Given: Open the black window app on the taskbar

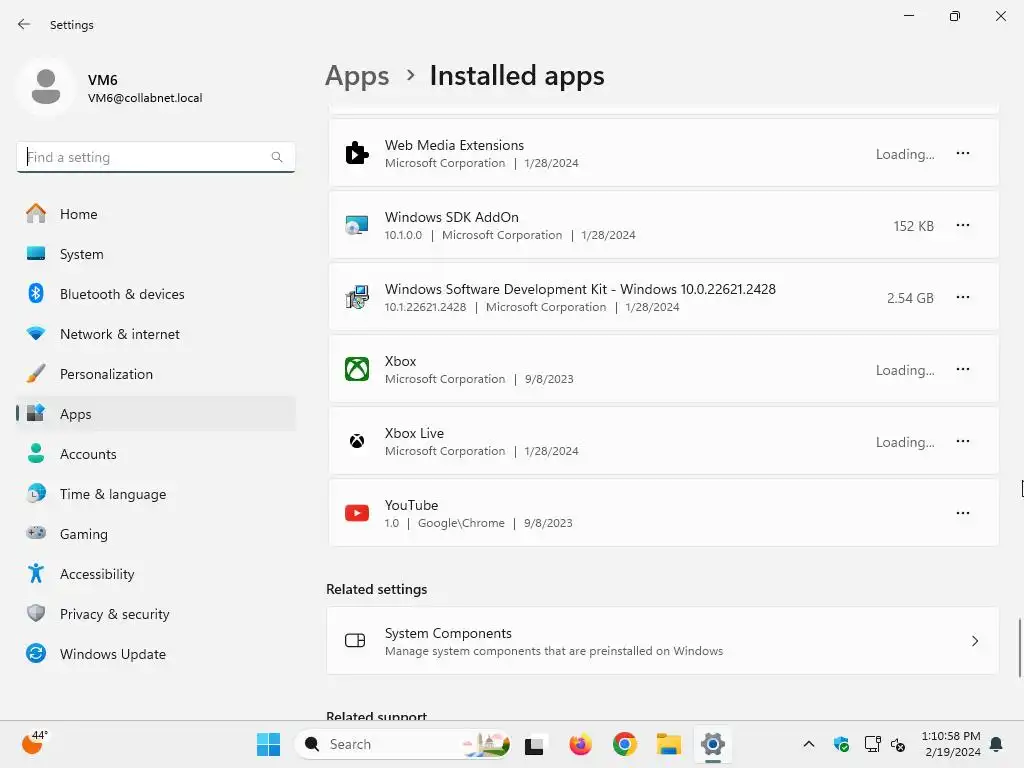Looking at the screenshot, I should tap(534, 746).
